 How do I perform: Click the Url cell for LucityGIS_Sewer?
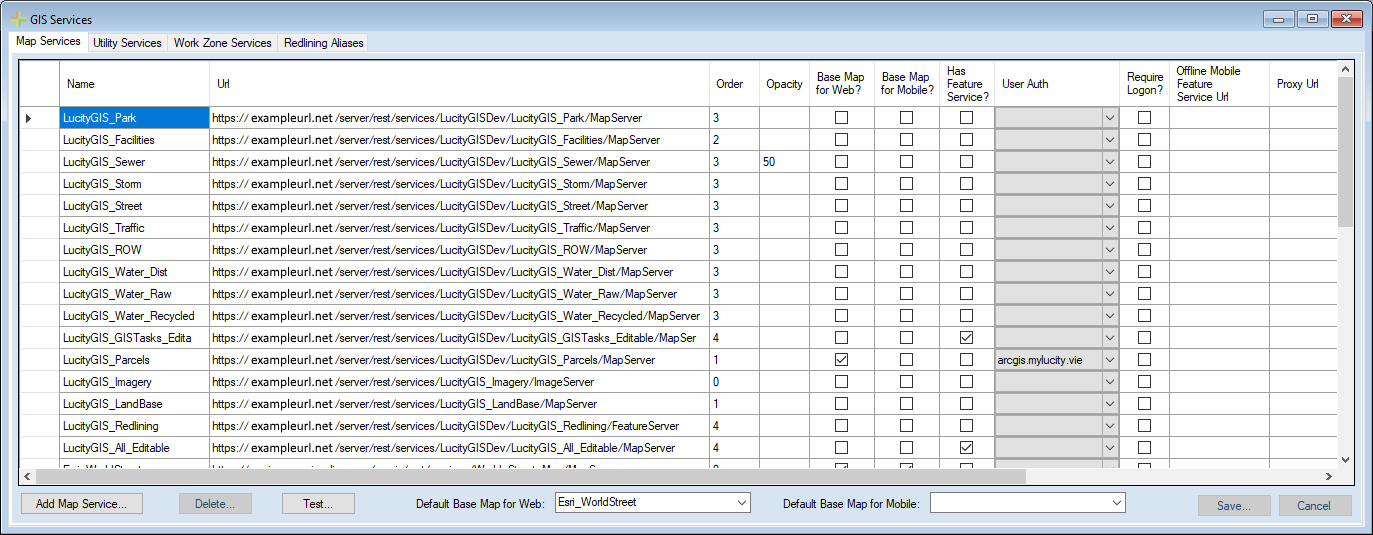pyautogui.click(x=460, y=162)
